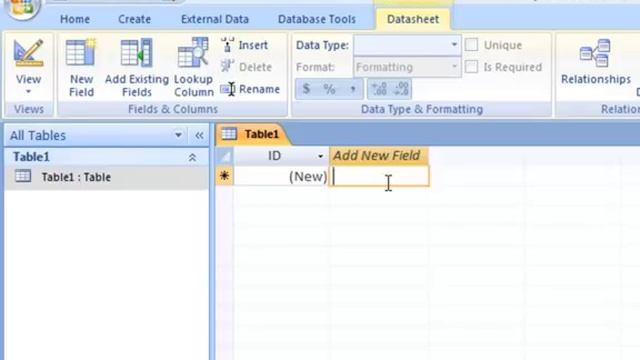640x360 pixels.
Task: Open the External Data tab
Action: click(x=215, y=19)
